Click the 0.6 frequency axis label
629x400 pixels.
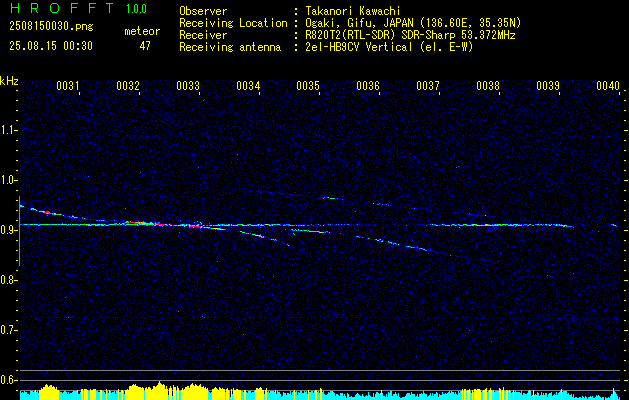pyautogui.click(x=8, y=380)
